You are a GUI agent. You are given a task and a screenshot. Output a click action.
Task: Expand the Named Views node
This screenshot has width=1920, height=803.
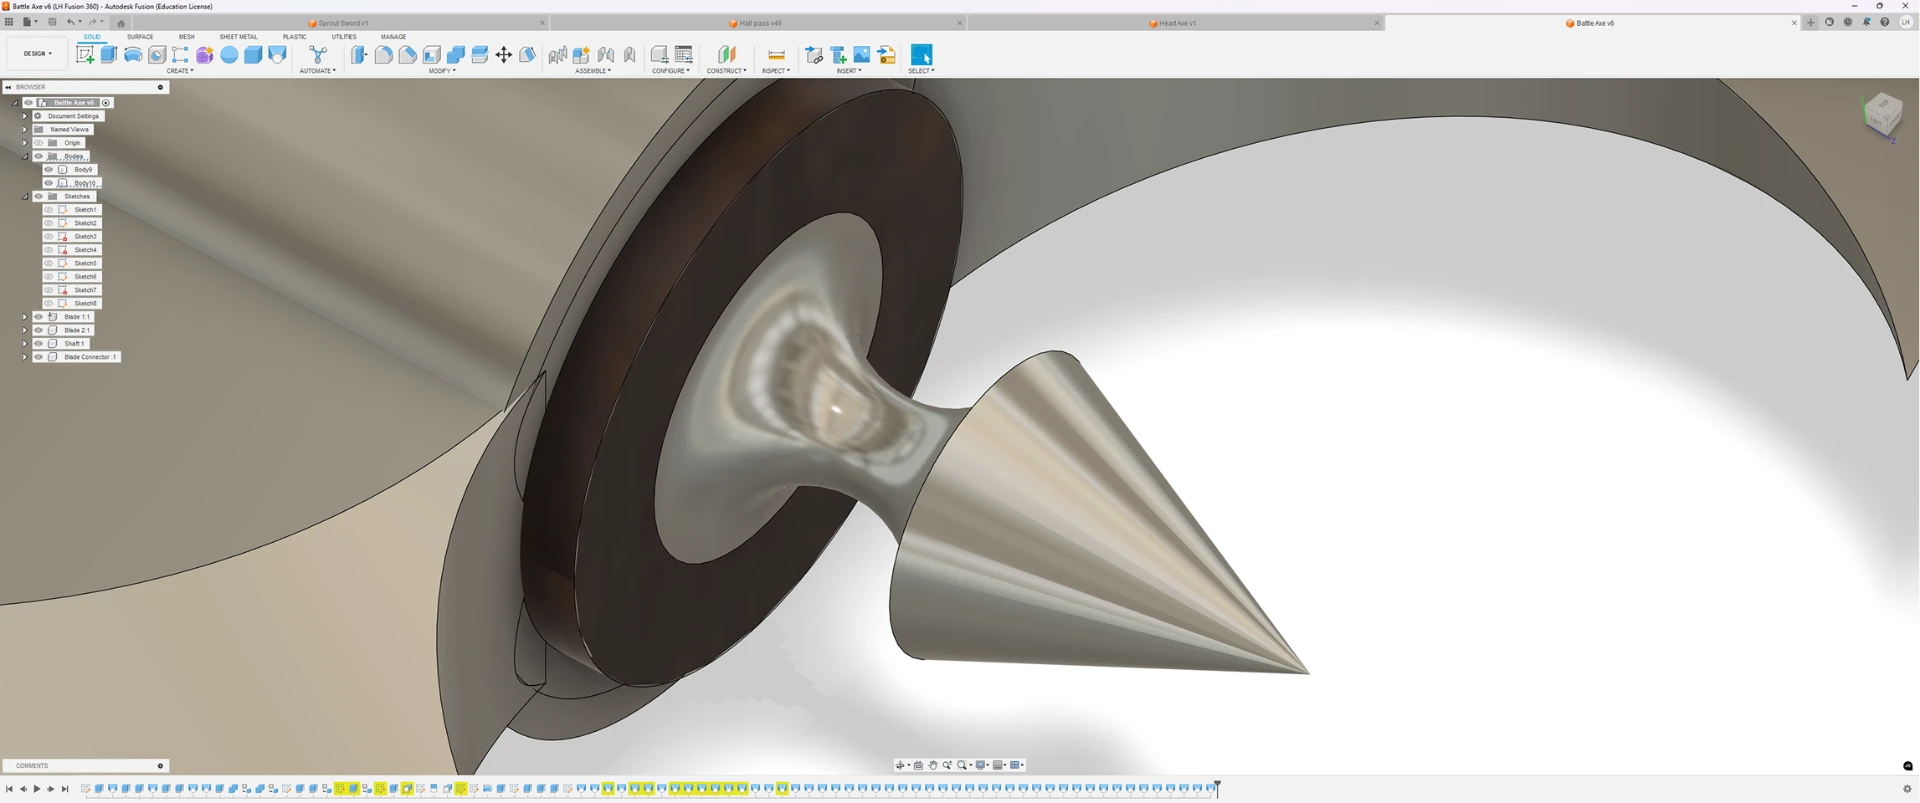pos(25,130)
